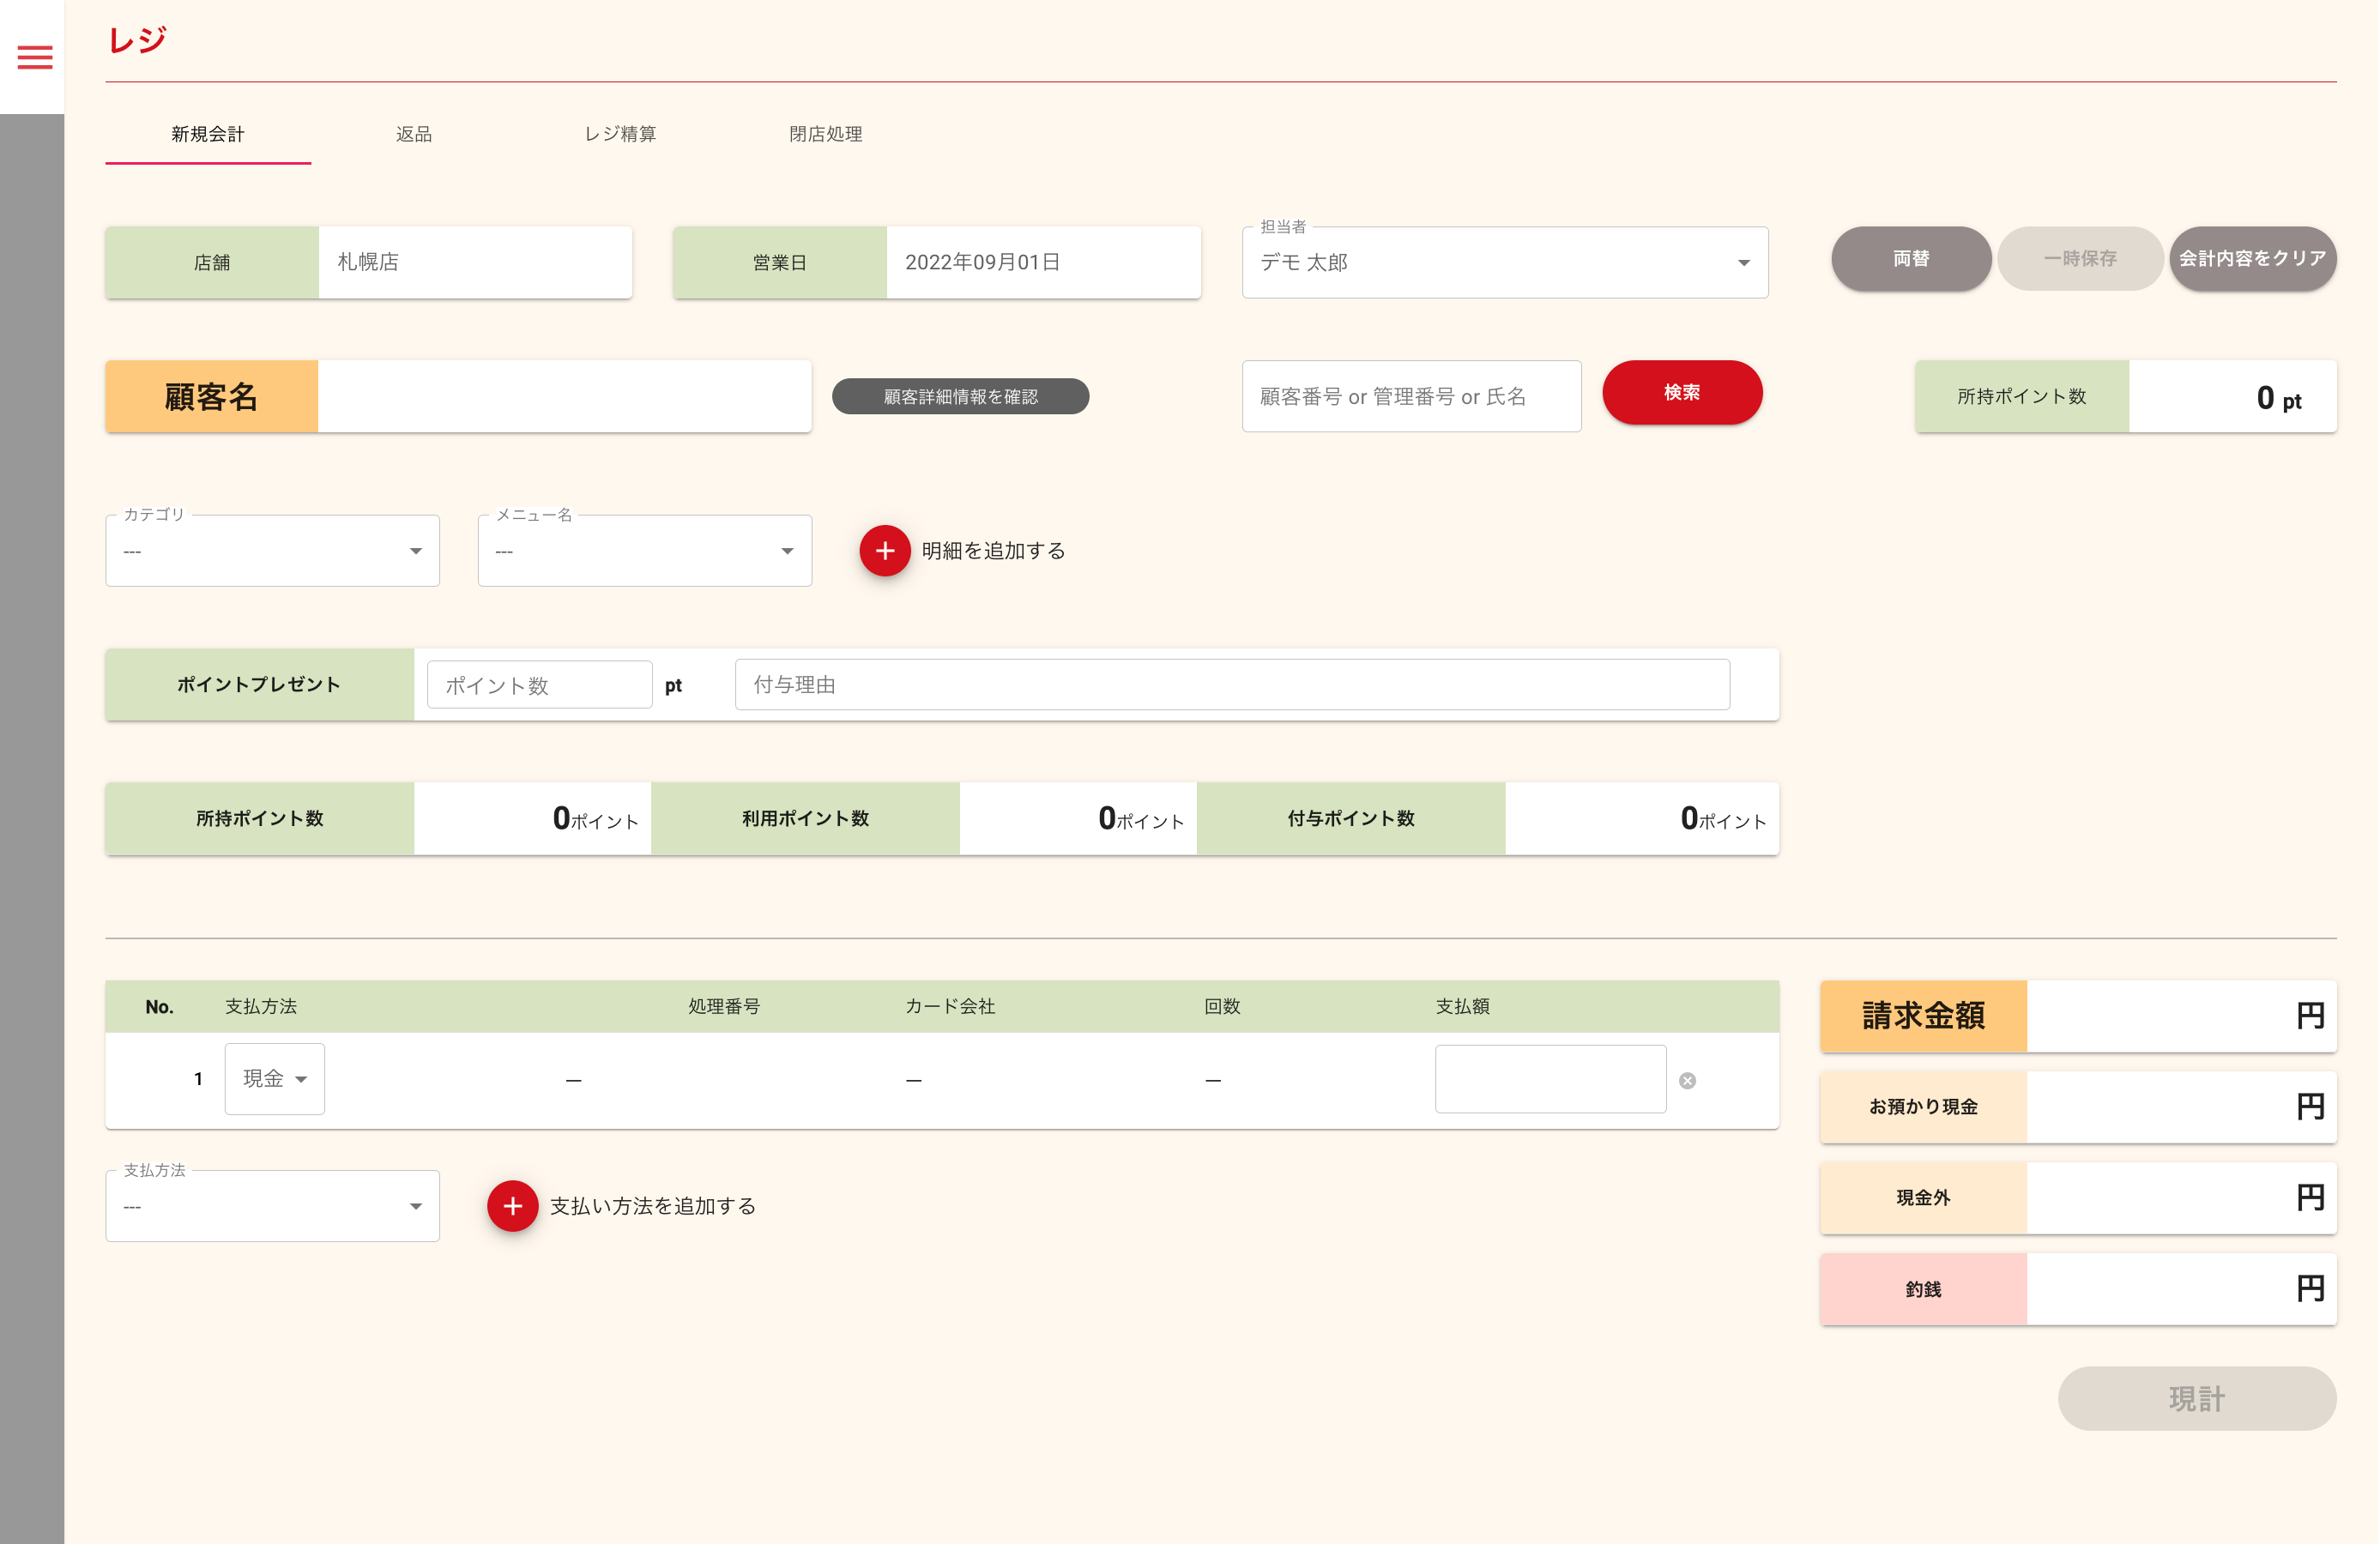The image size is (2380, 1544).
Task: Open the カテゴリ dropdown
Action: 272,551
